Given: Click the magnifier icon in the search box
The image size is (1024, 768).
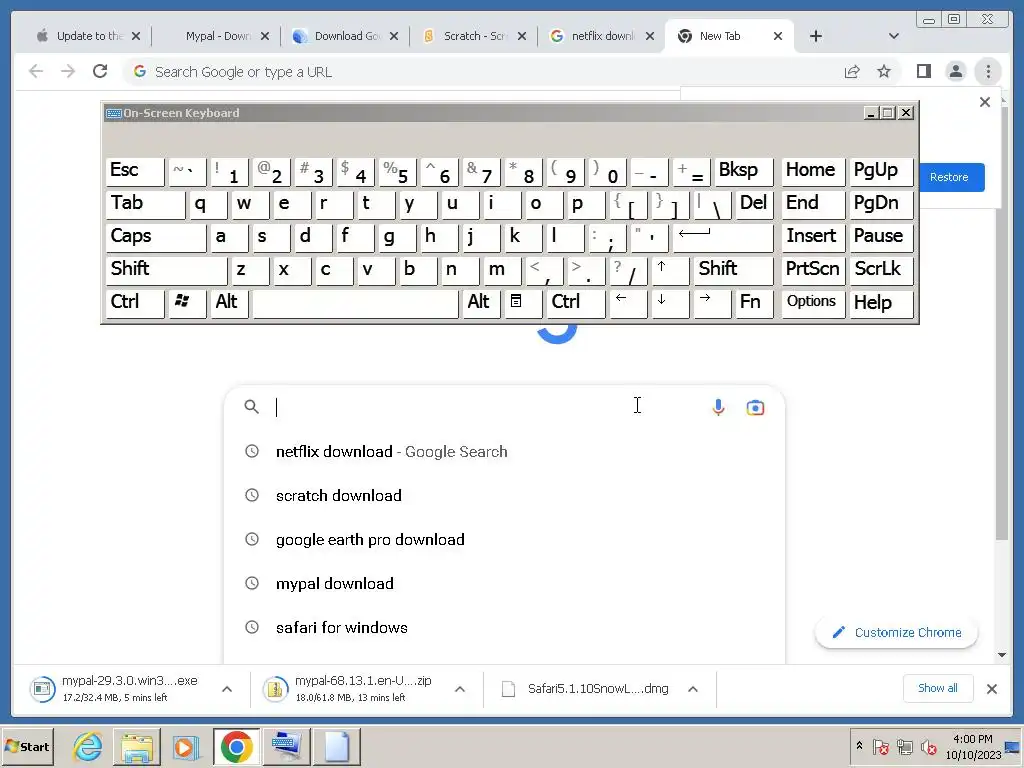Looking at the screenshot, I should click(251, 407).
